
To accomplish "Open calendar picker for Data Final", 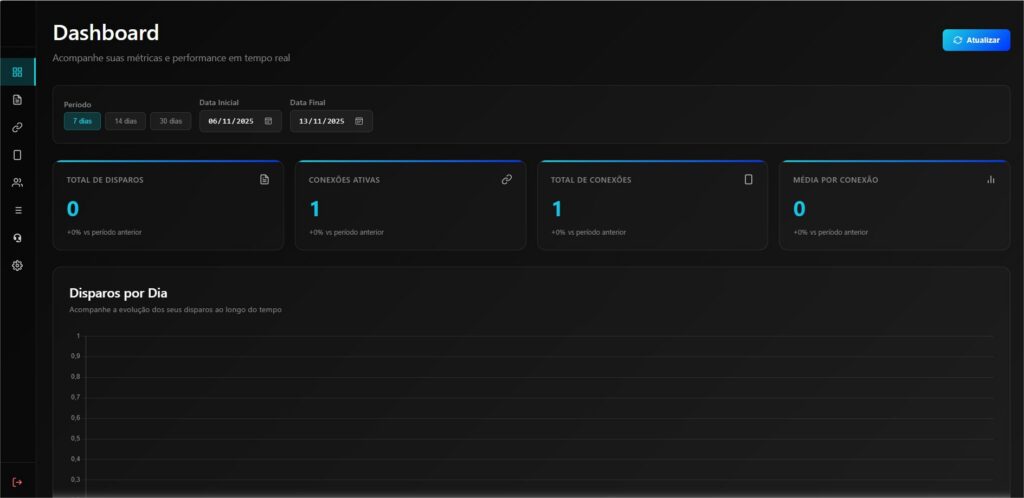I will pyautogui.click(x=359, y=121).
